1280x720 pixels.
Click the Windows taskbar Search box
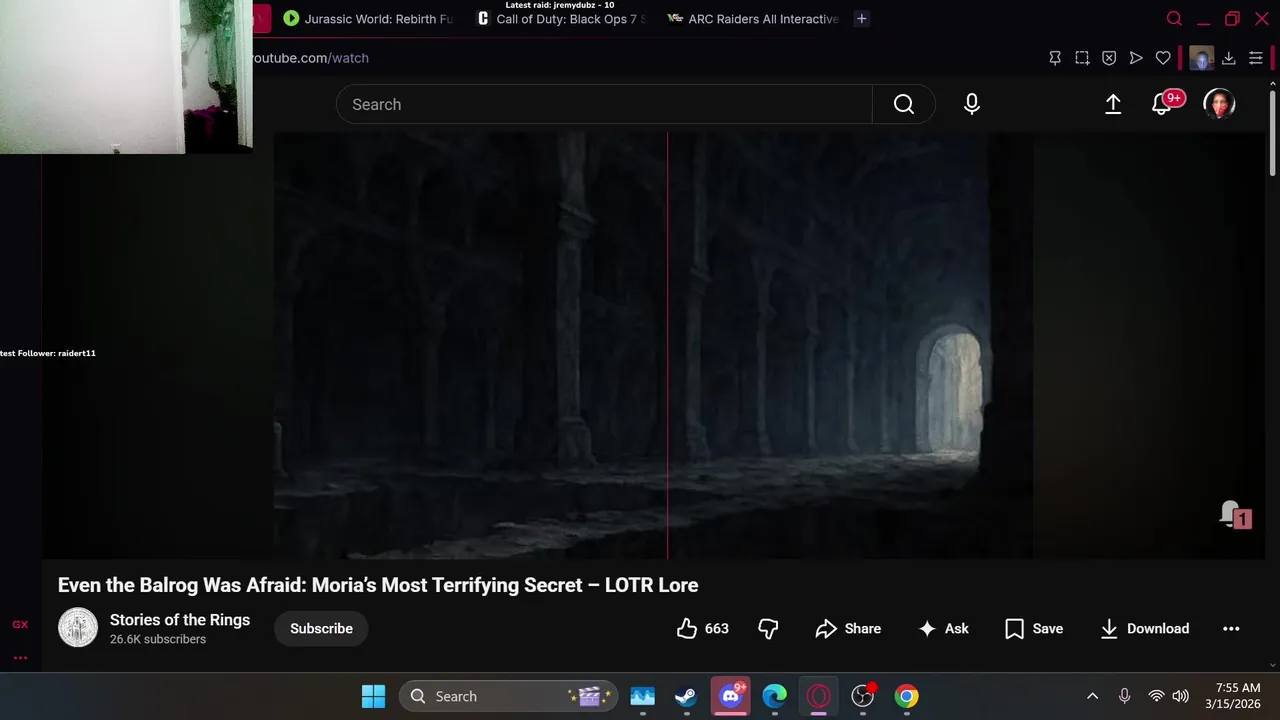[x=508, y=696]
